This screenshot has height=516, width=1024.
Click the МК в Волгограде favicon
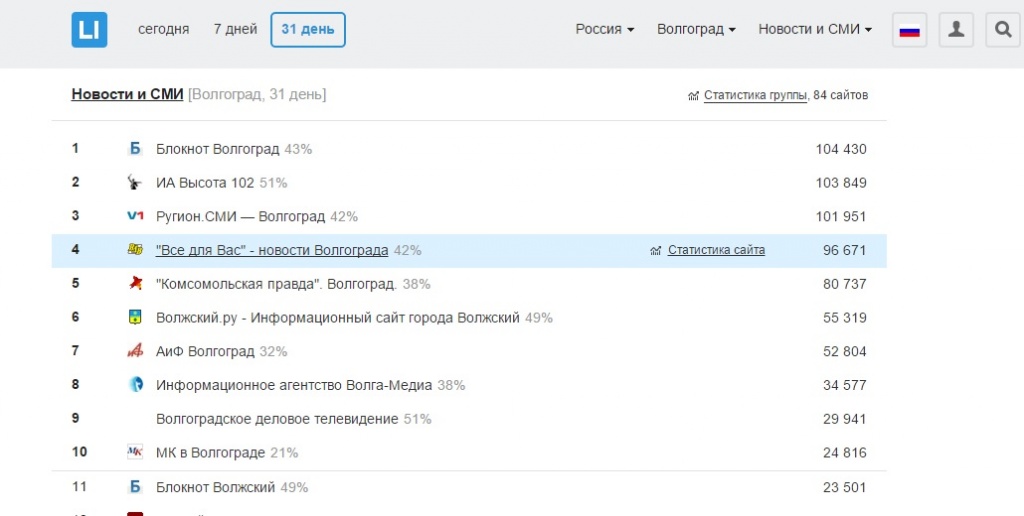pyautogui.click(x=135, y=452)
